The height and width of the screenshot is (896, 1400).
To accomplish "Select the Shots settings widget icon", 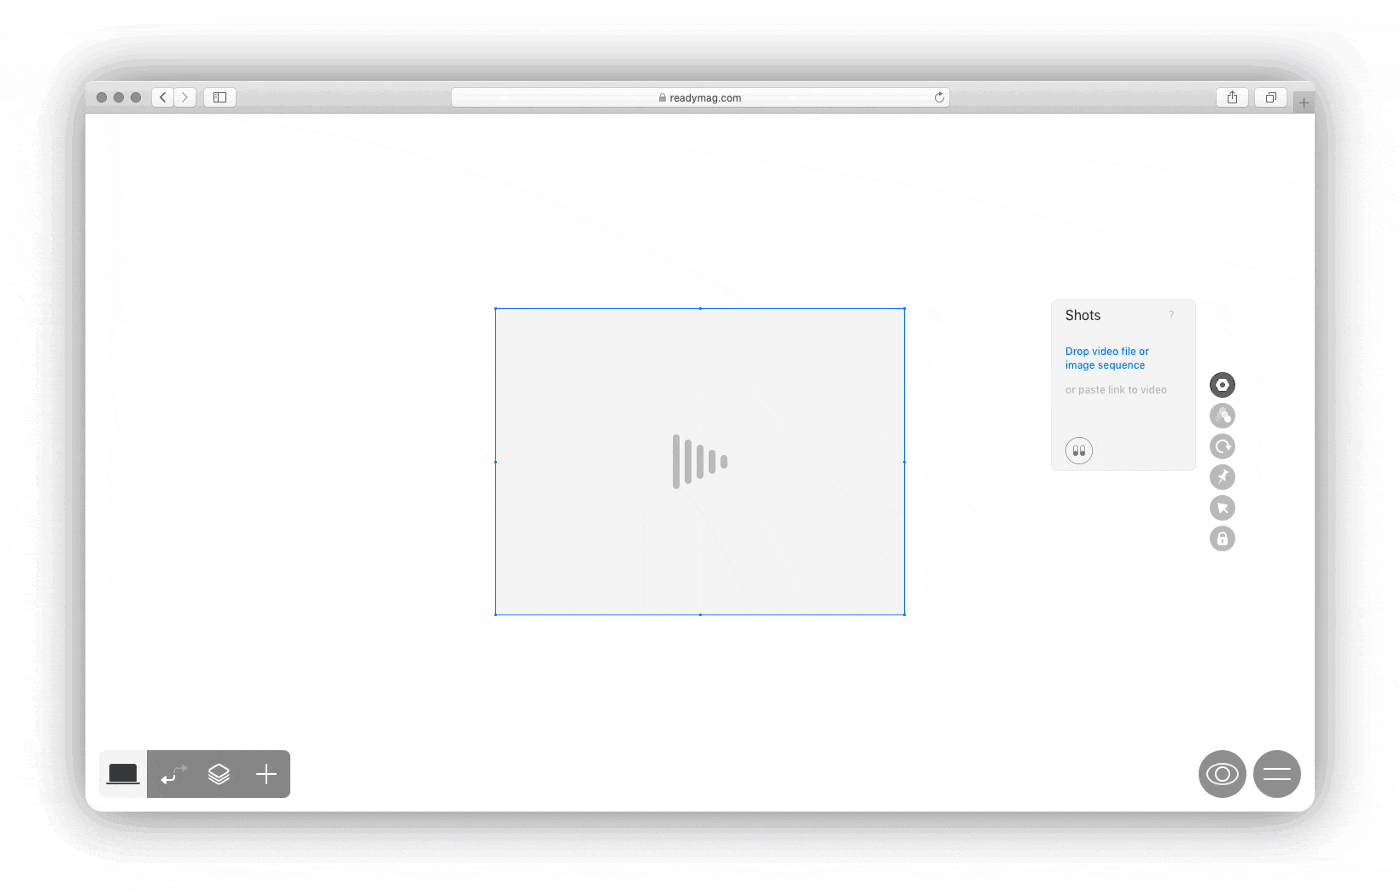I will coord(1222,385).
